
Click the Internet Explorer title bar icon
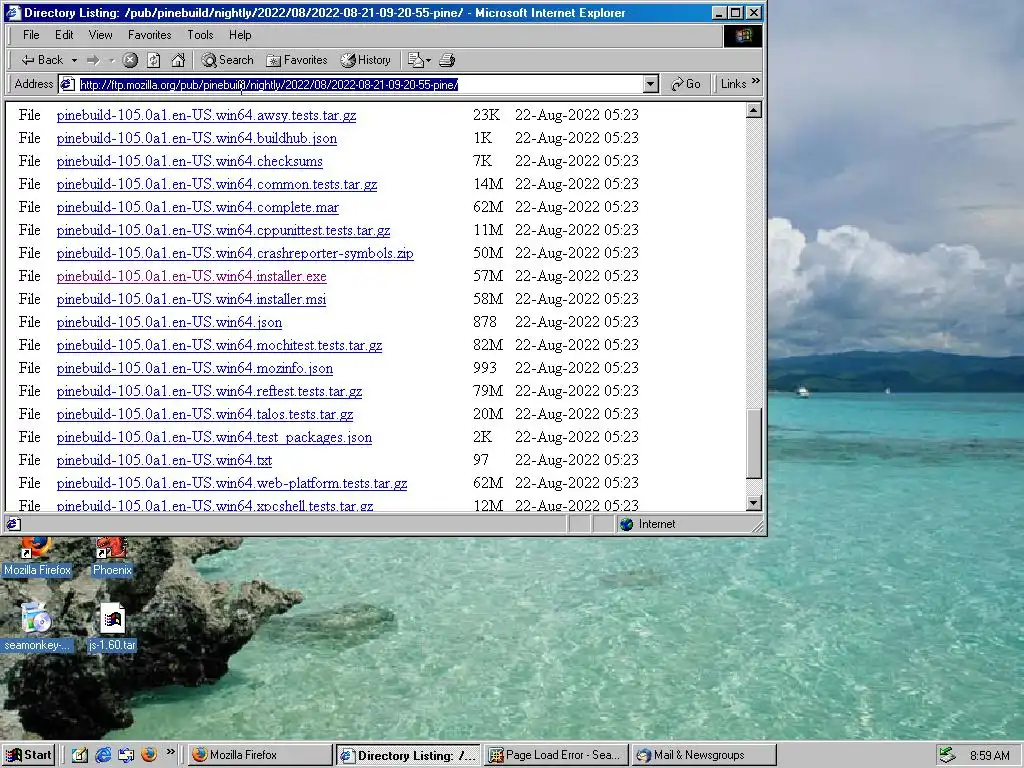pyautogui.click(x=13, y=12)
